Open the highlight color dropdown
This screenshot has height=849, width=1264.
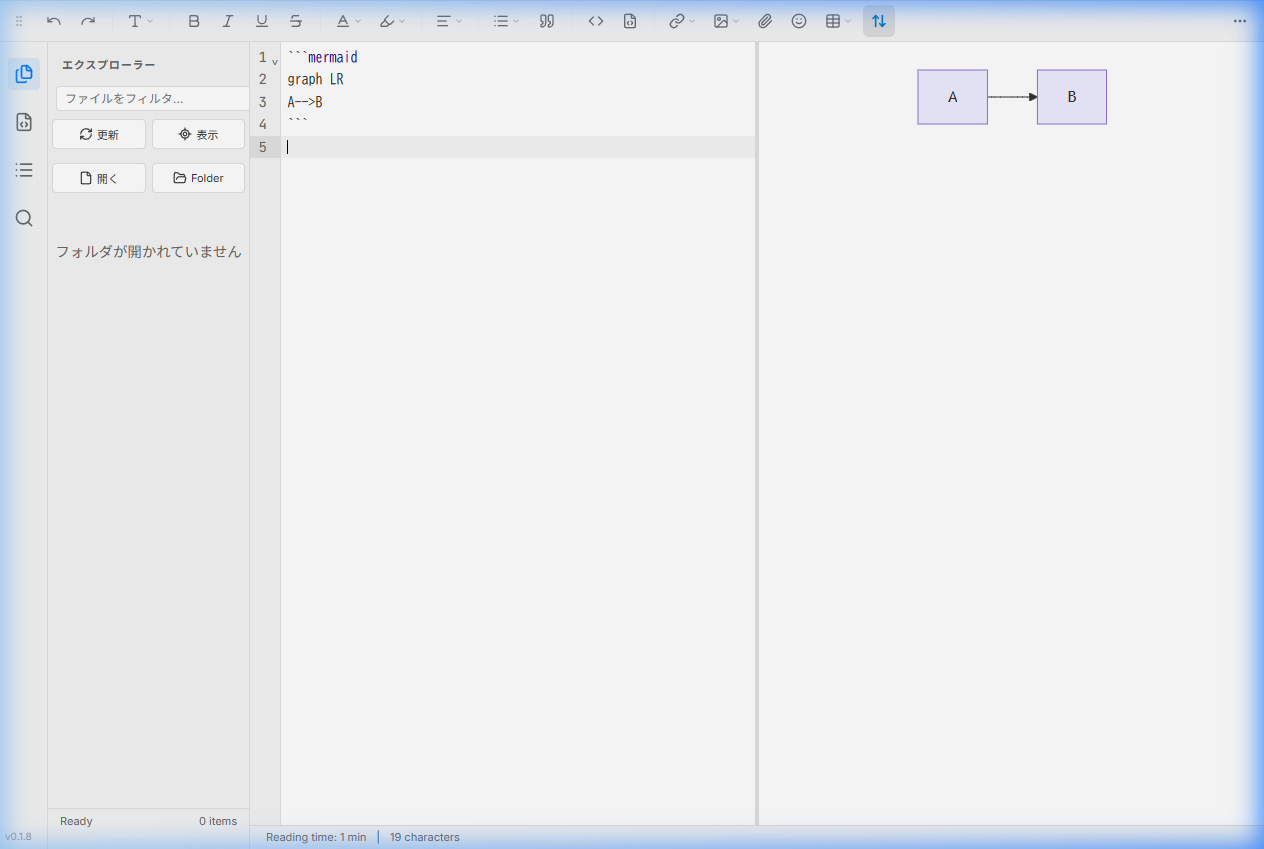(x=392, y=21)
